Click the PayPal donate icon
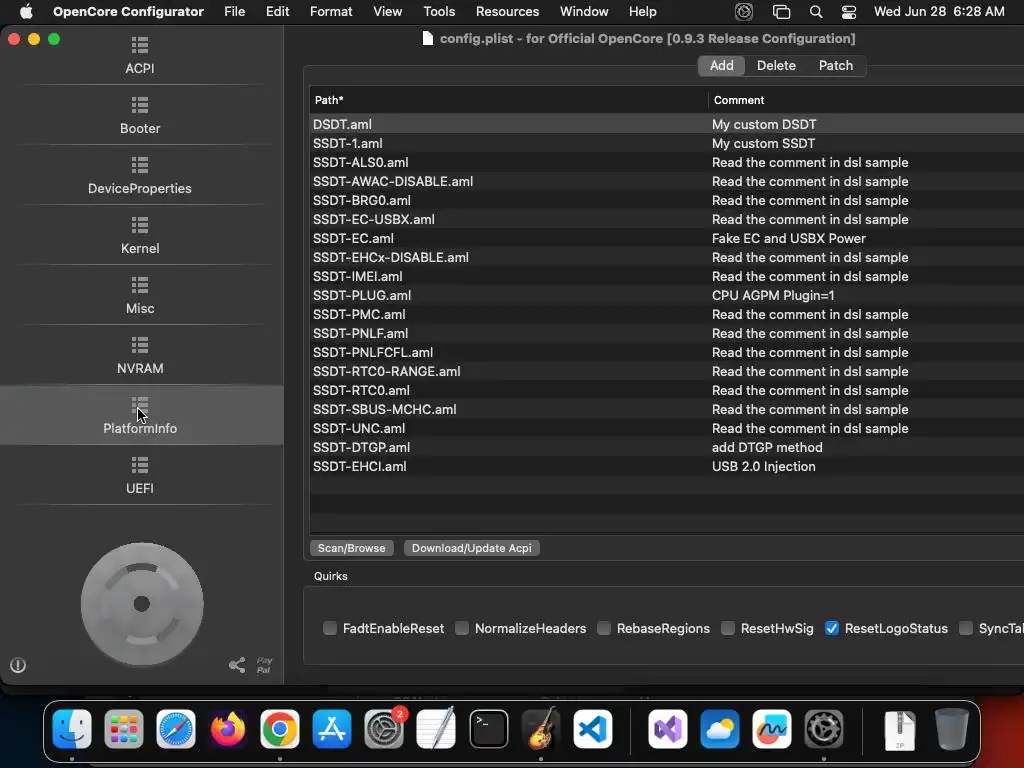This screenshot has width=1024, height=768. pos(264,665)
